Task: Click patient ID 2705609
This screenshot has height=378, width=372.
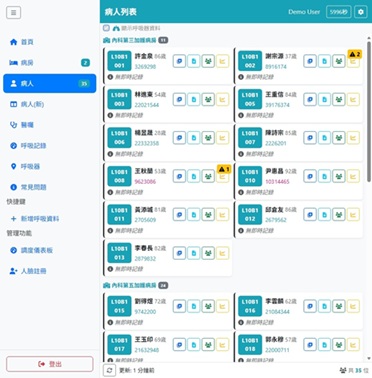Action: 145,220
